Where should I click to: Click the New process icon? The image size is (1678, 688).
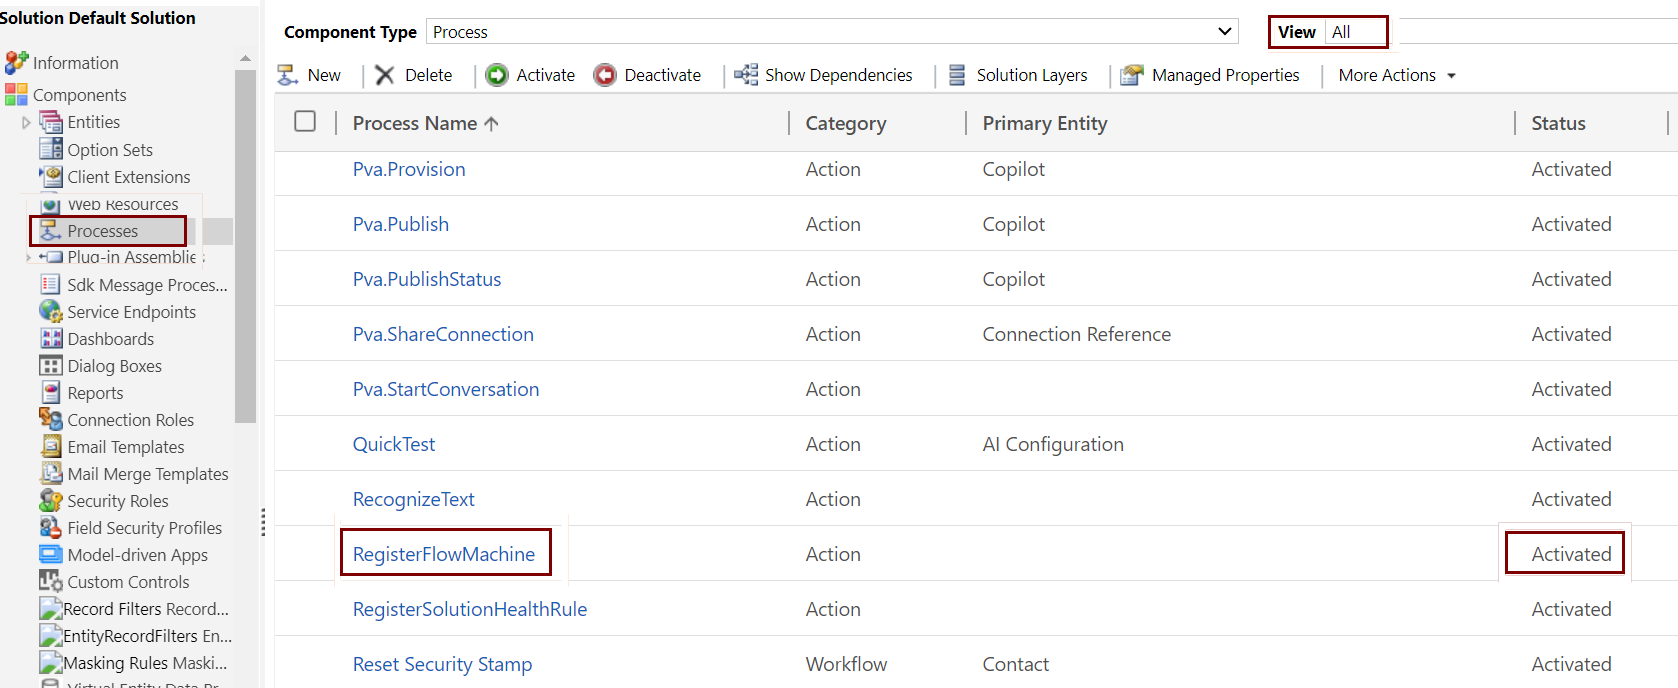(x=288, y=75)
